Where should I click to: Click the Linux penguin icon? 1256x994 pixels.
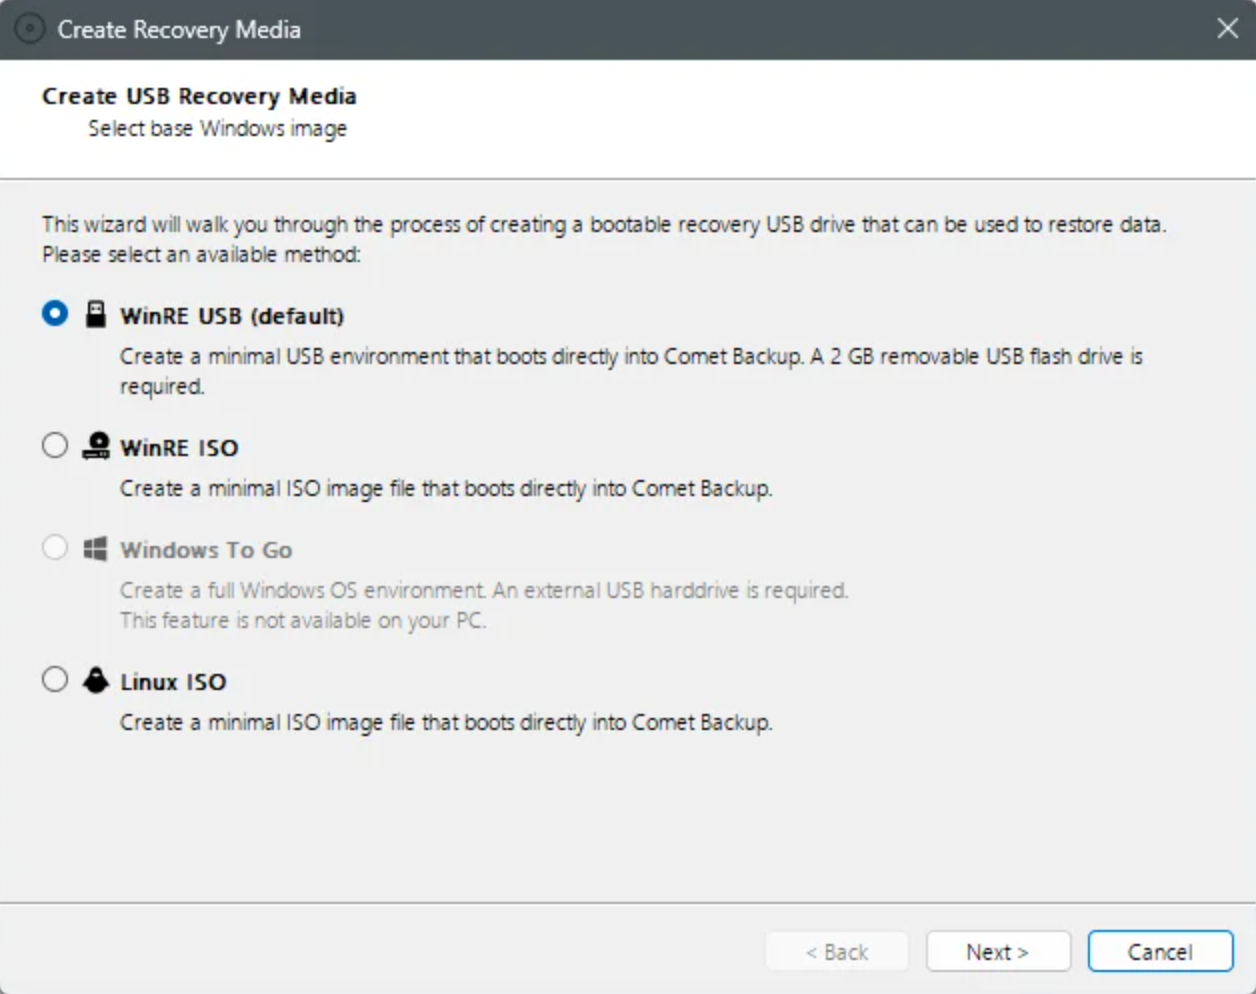tap(95, 681)
